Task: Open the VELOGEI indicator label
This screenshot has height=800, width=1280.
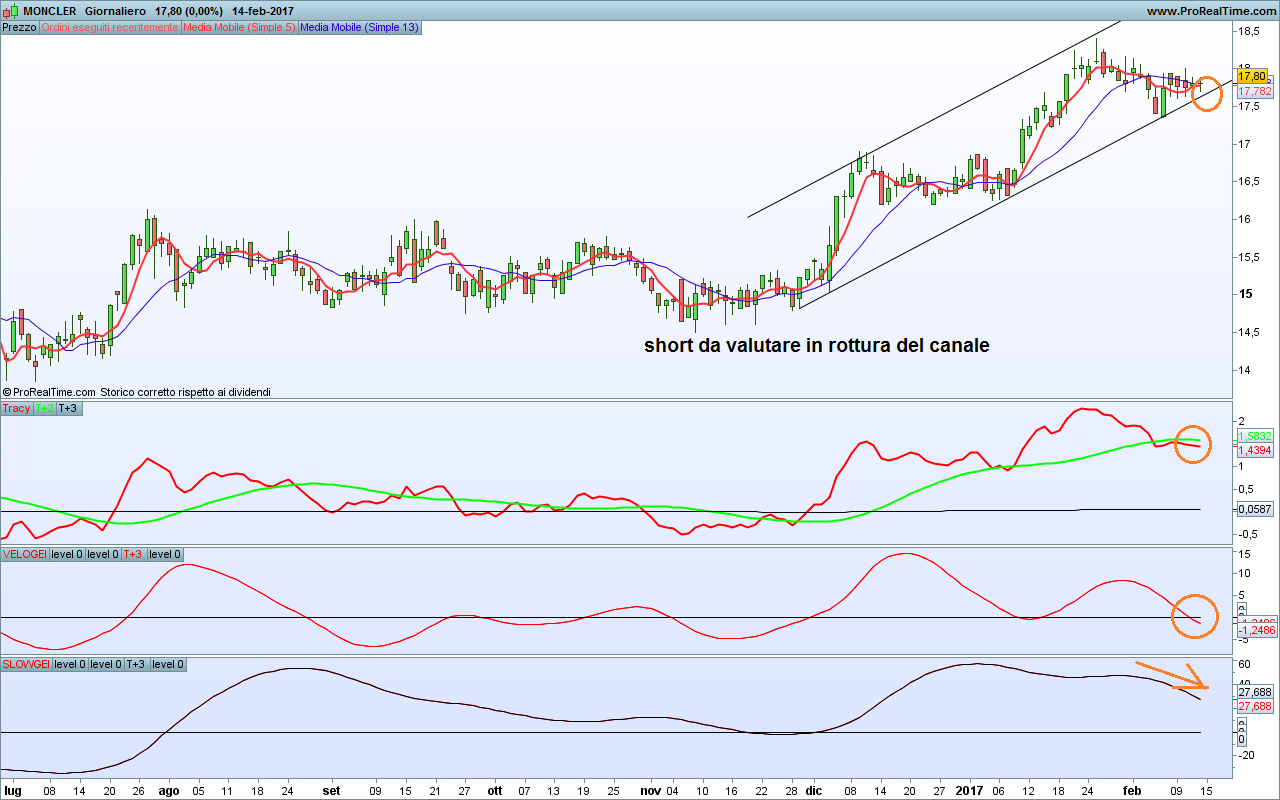Action: 24,554
